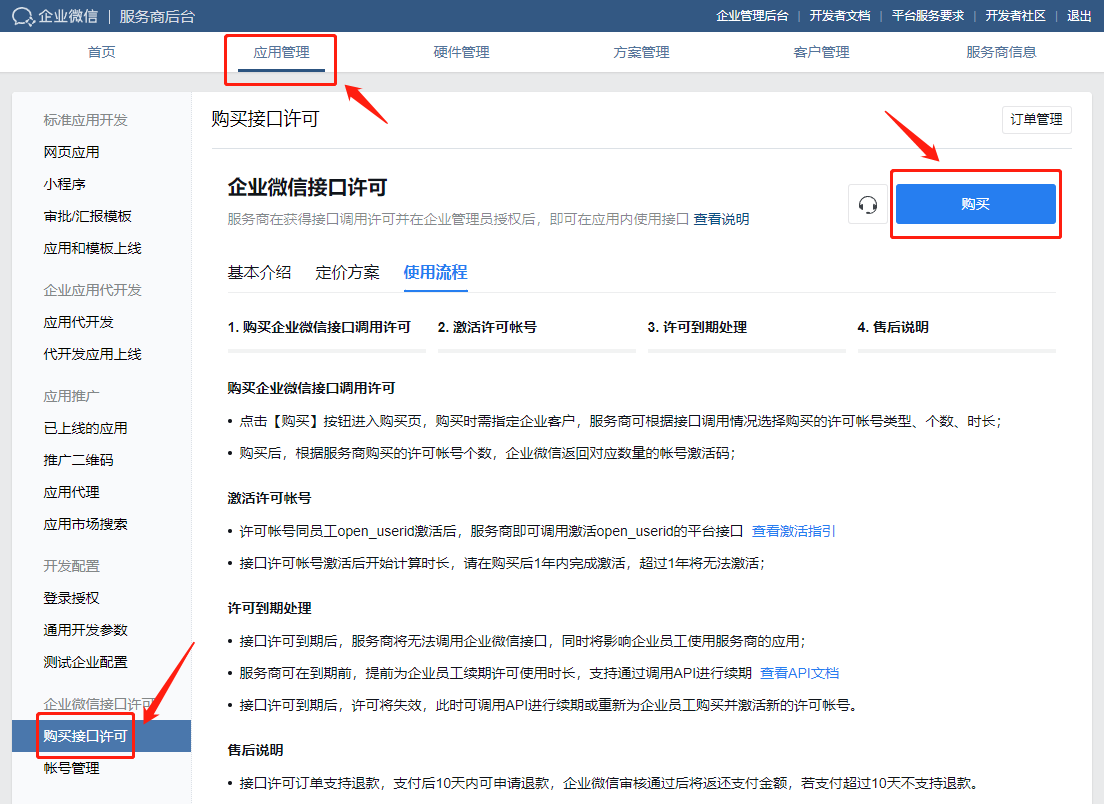
Task: Open 订单管理 order management
Action: point(1036,120)
